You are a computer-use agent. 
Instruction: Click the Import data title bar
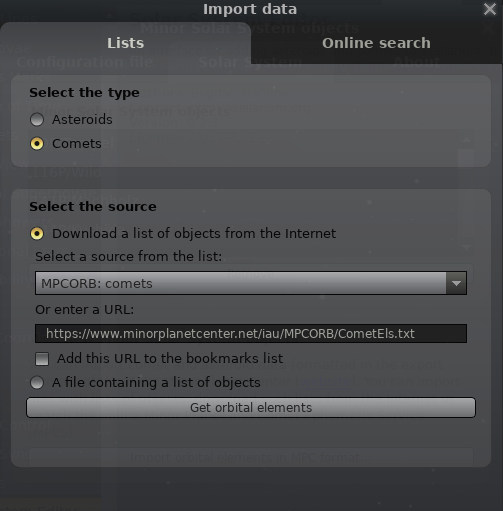pos(250,9)
